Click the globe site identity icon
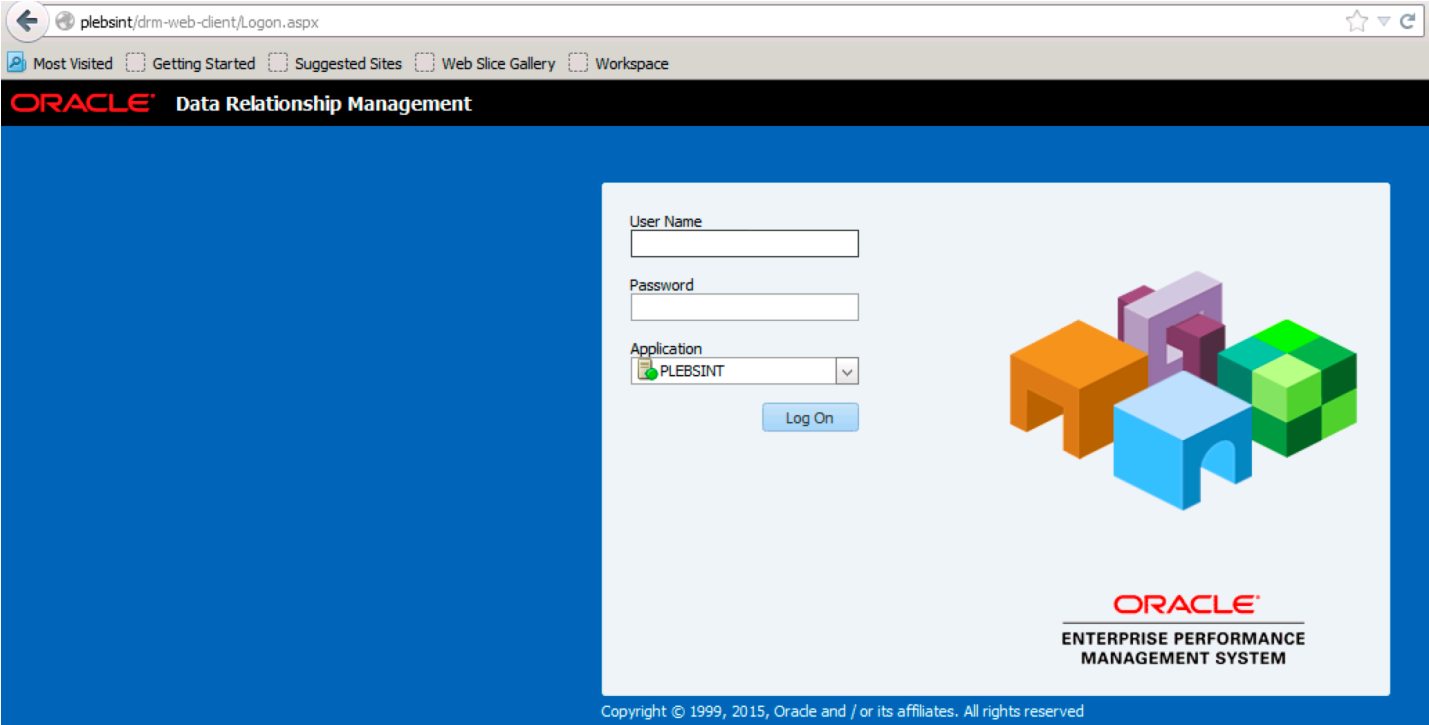This screenshot has height=725, width=1429. [x=65, y=21]
